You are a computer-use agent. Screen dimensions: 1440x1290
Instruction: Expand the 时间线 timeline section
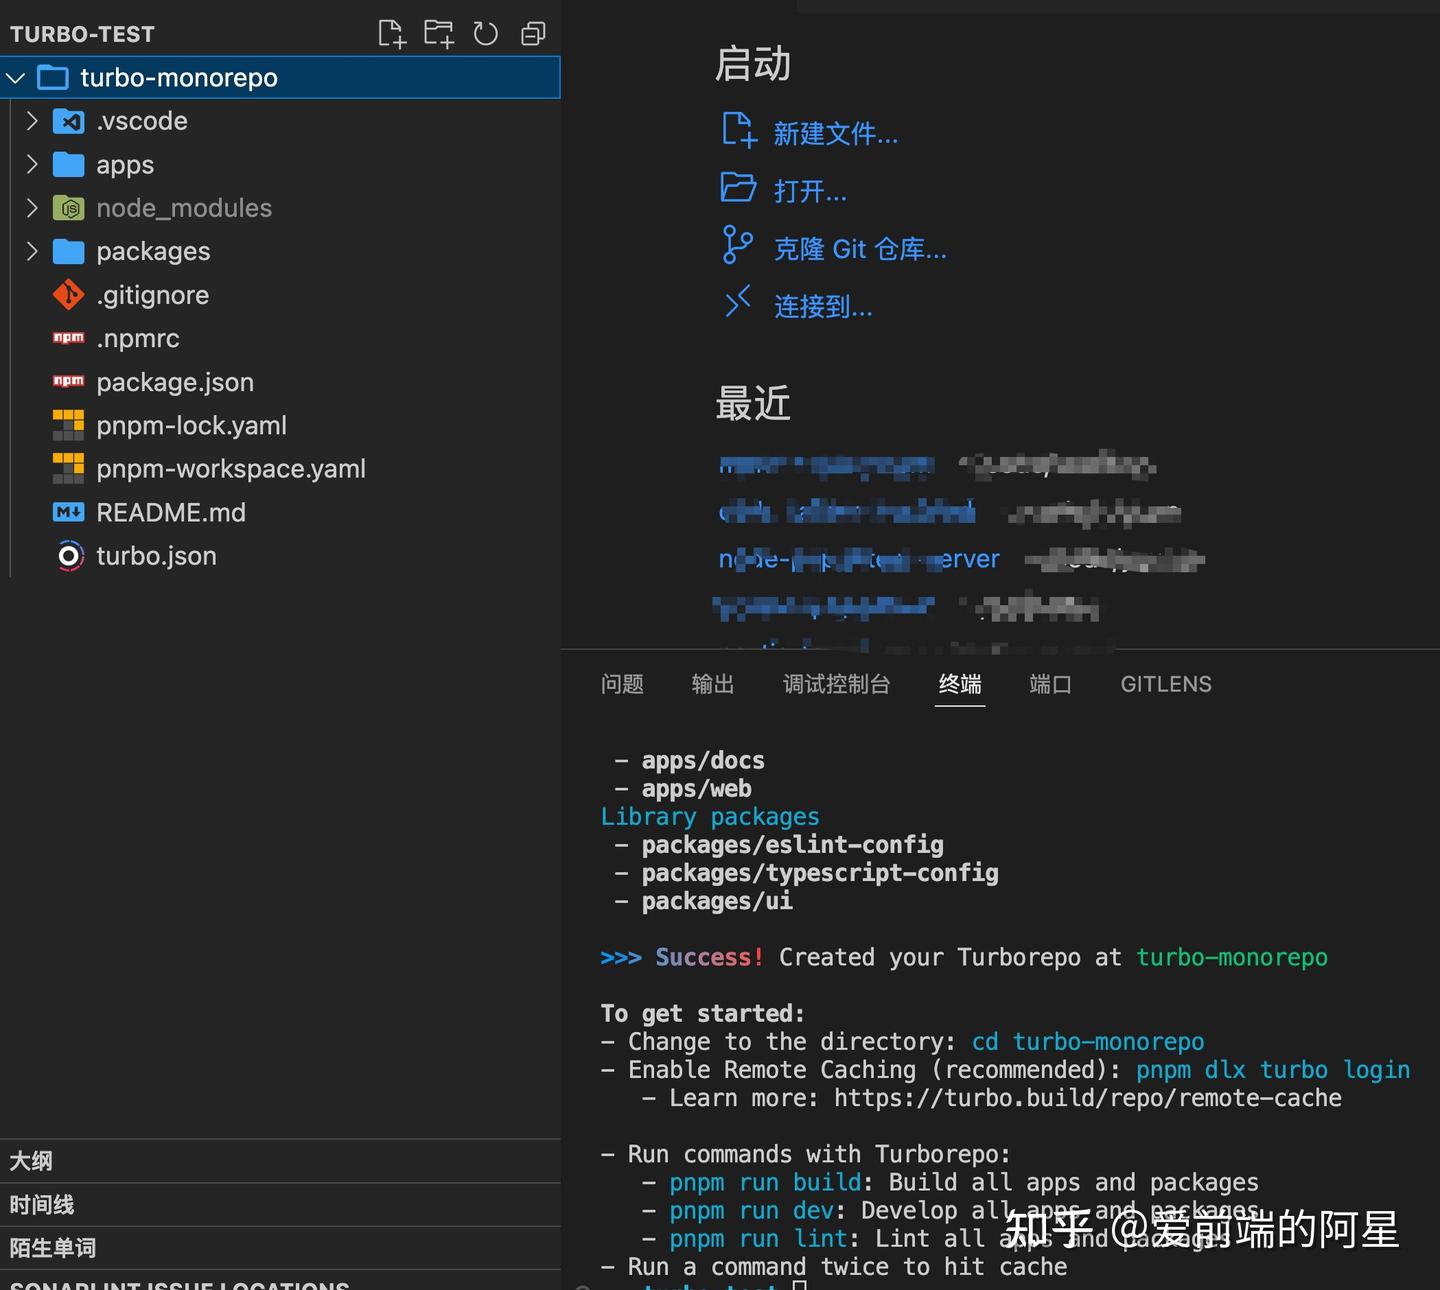point(280,1205)
